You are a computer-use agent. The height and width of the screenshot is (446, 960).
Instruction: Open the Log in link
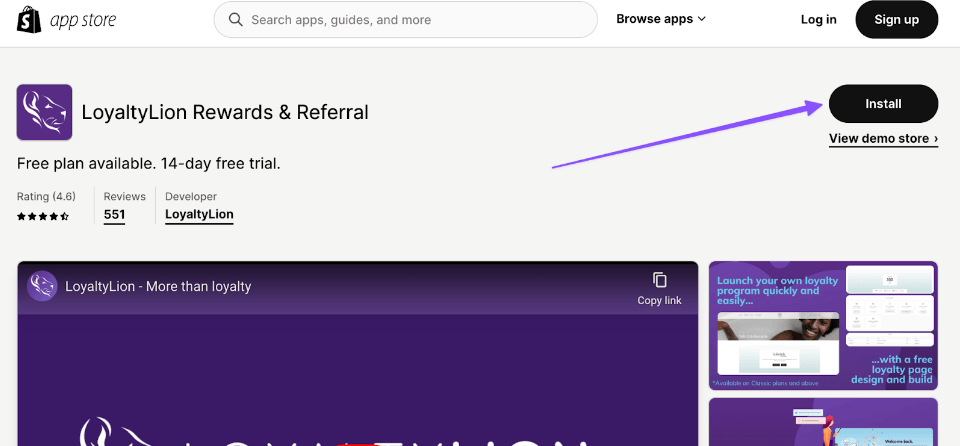pyautogui.click(x=819, y=20)
